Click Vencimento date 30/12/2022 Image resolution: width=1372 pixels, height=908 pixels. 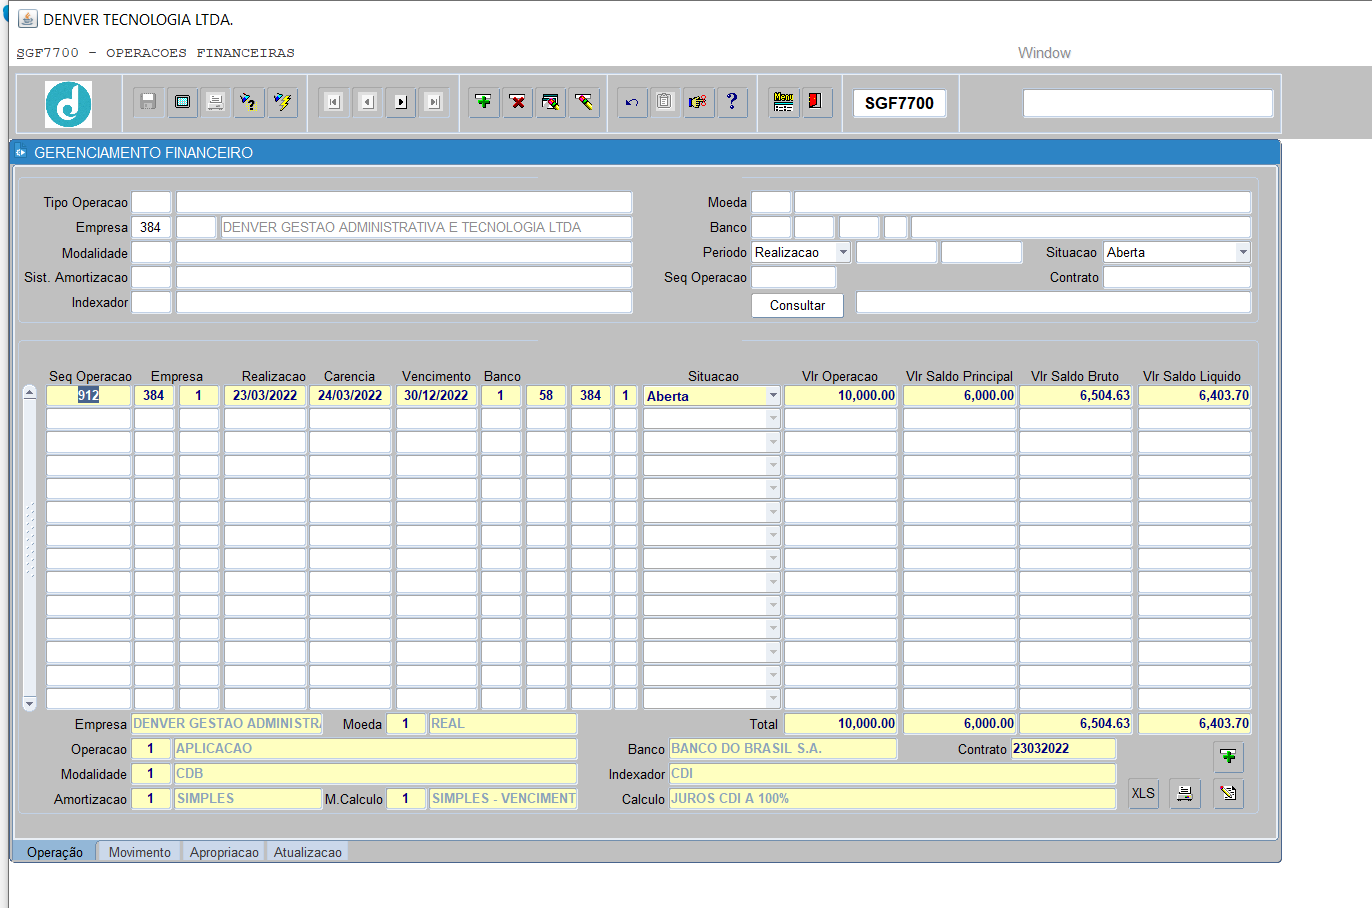(x=436, y=395)
